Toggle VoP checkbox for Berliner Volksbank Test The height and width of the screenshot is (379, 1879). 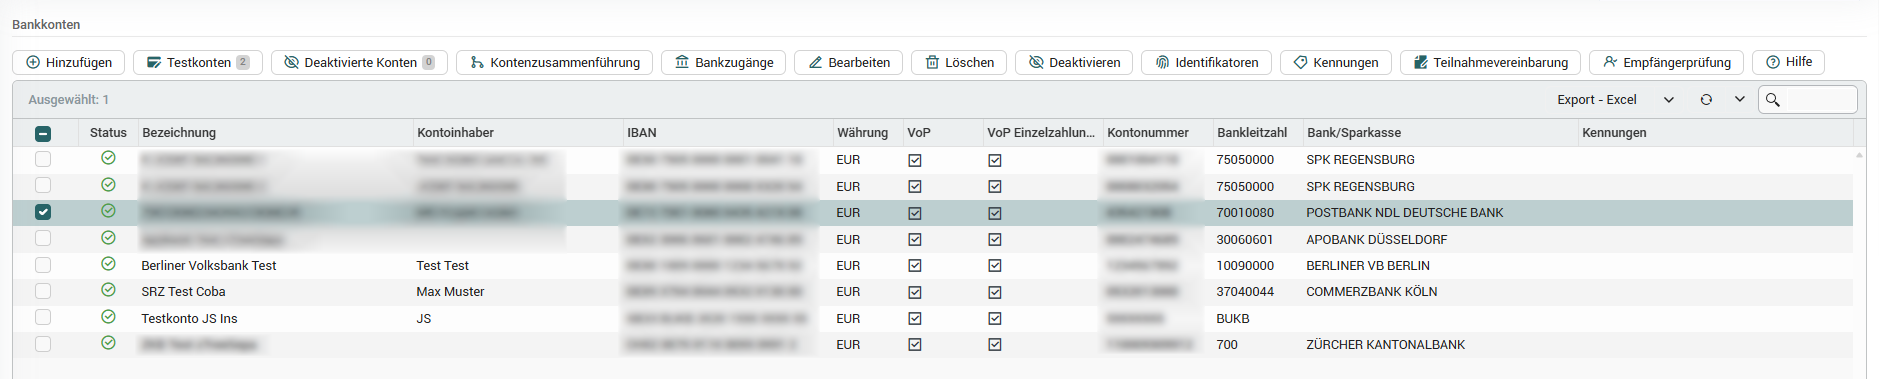(915, 266)
